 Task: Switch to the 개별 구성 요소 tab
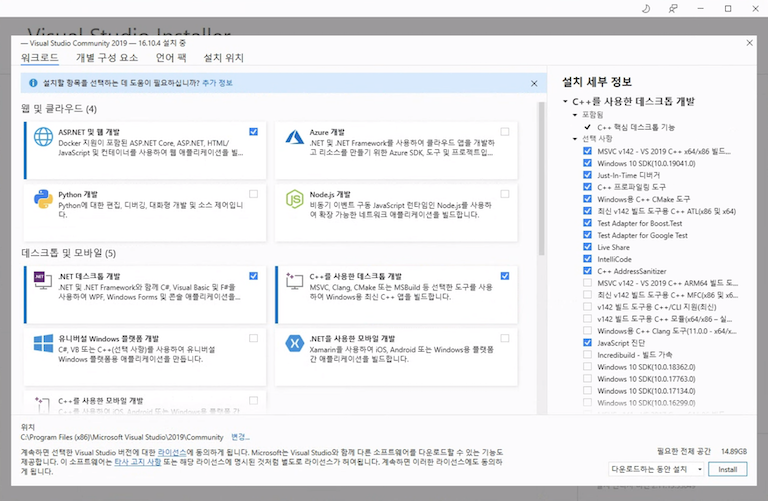click(x=107, y=58)
